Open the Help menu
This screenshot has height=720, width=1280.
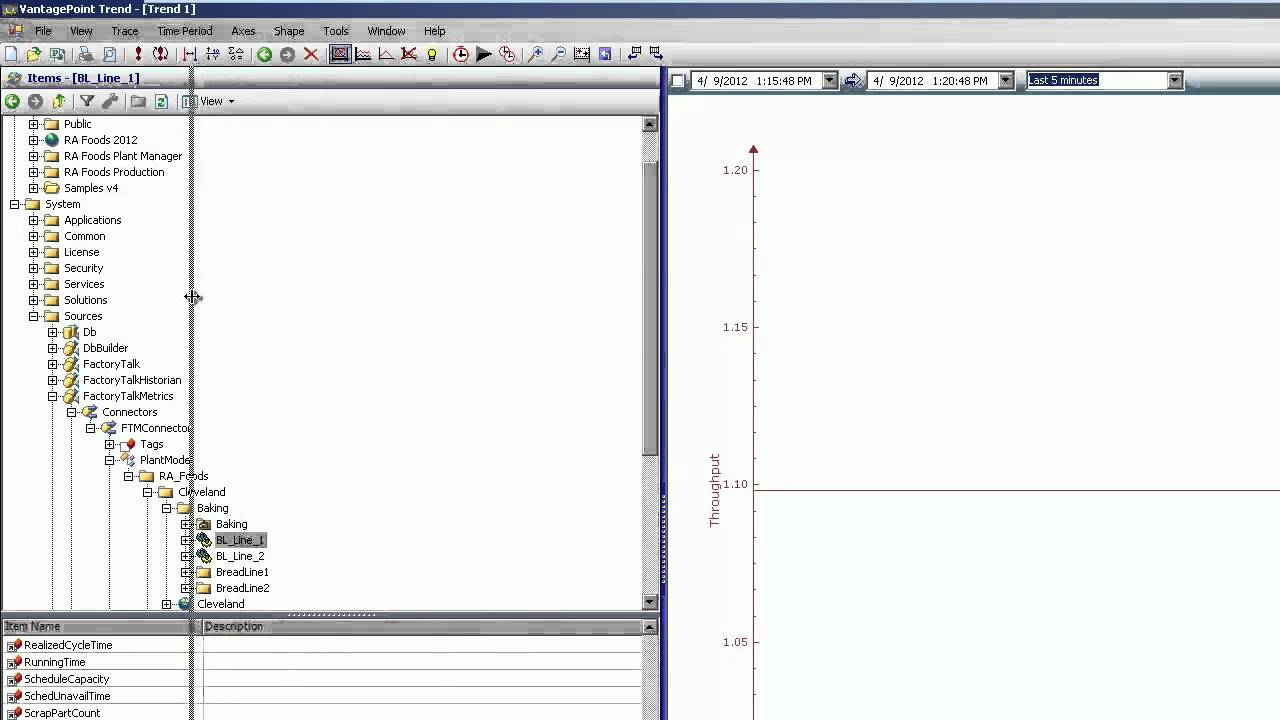click(x=434, y=31)
